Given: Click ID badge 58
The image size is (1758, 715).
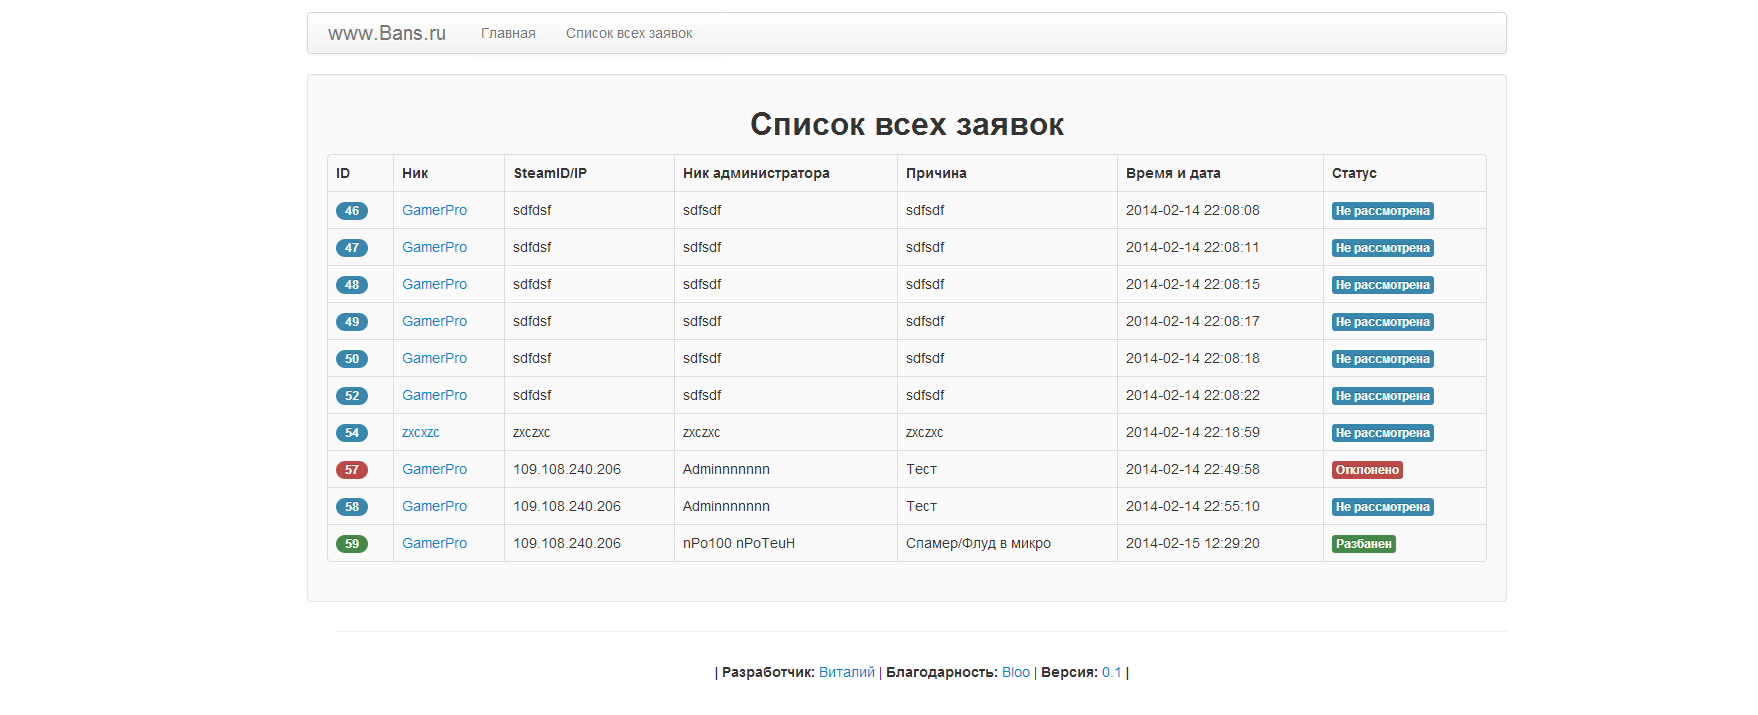Looking at the screenshot, I should [352, 507].
